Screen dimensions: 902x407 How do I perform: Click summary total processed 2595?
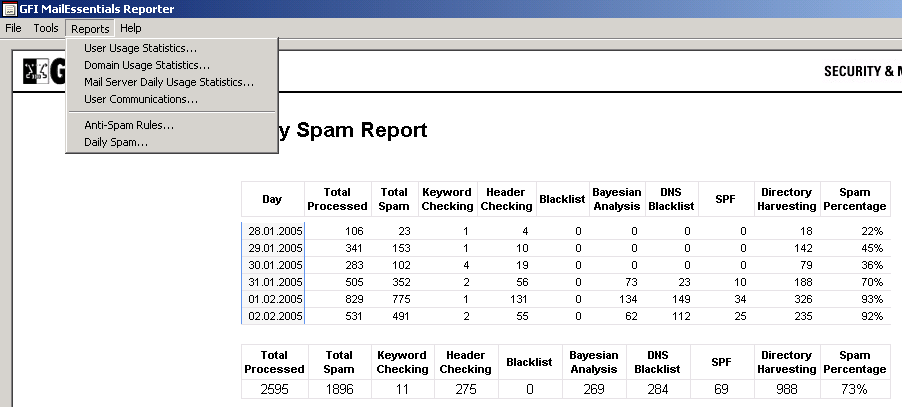274,389
